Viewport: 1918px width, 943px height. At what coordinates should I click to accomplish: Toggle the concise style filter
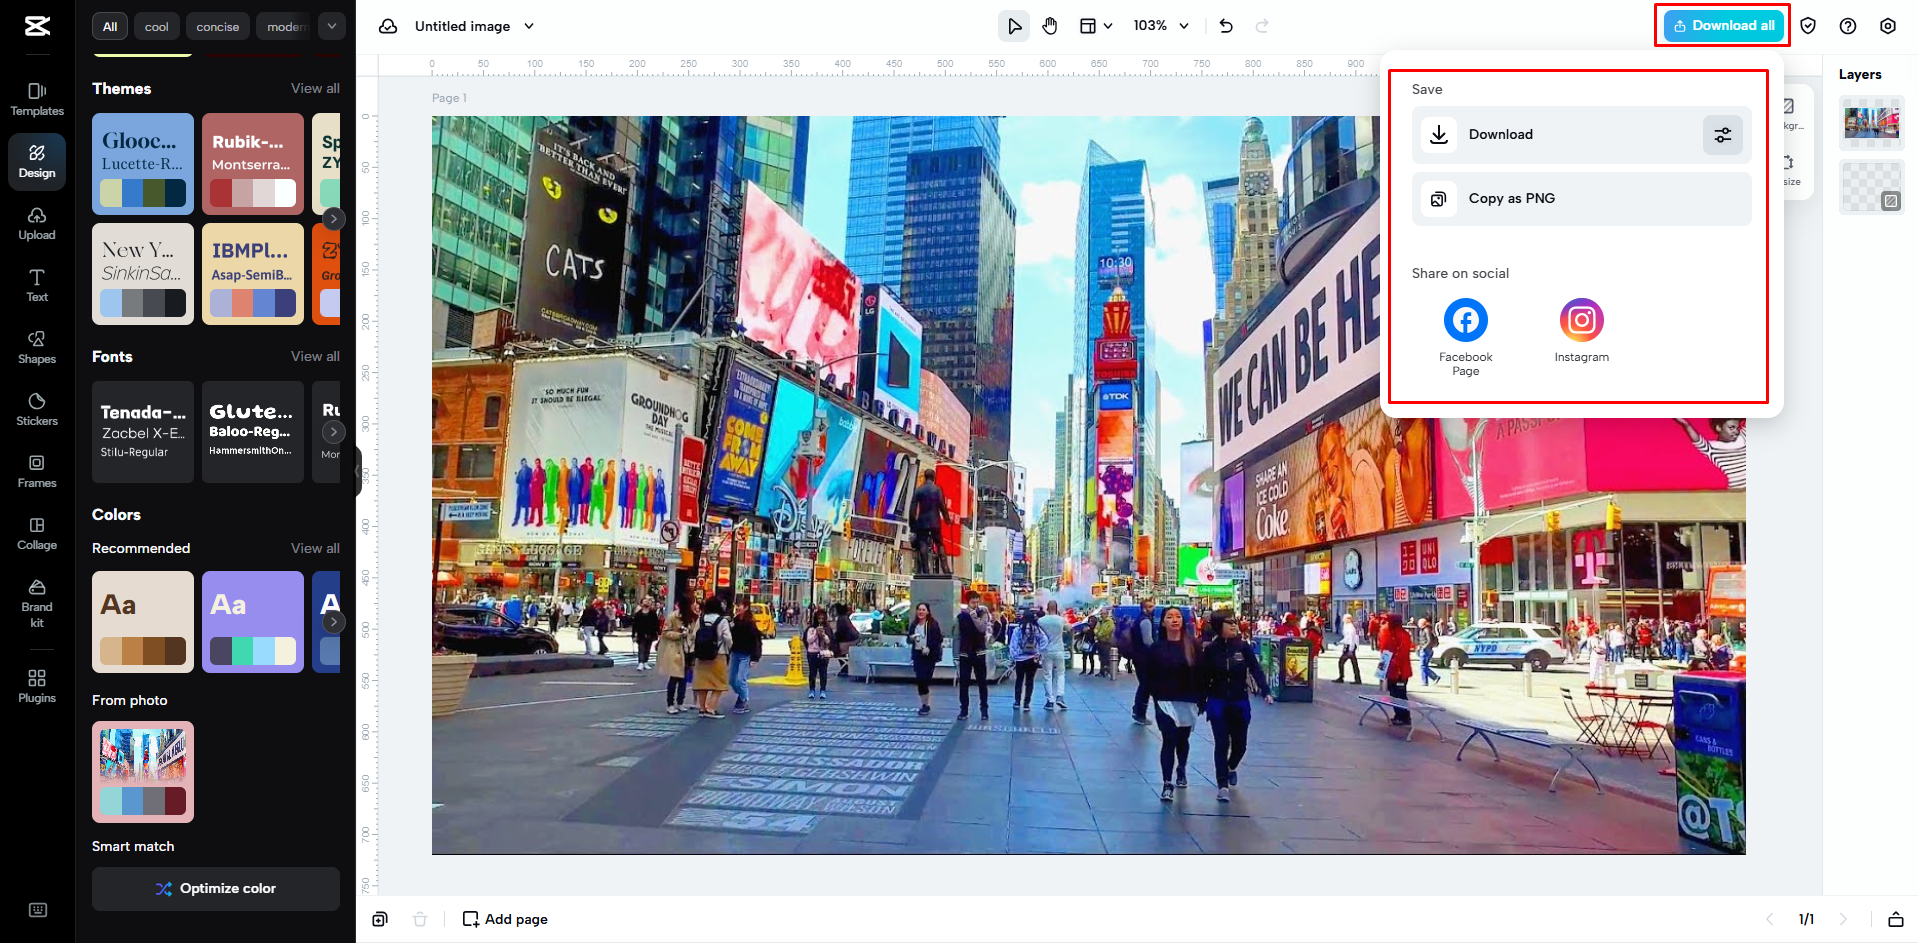click(217, 25)
